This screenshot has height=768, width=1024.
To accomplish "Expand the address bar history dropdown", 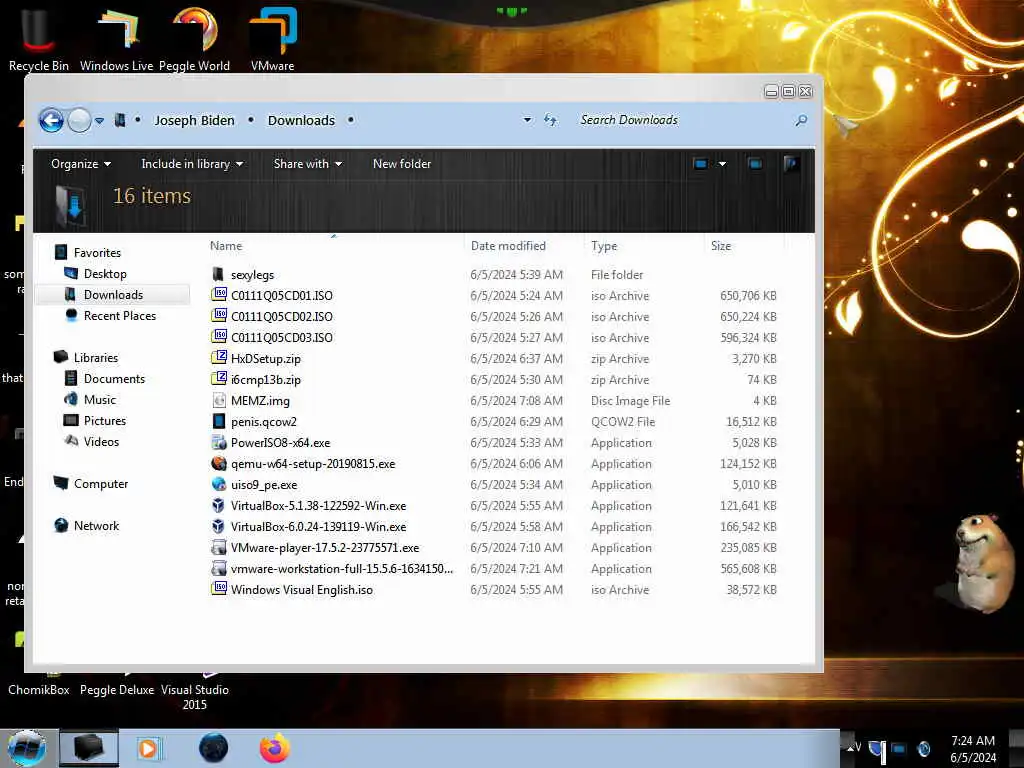I will click(x=527, y=120).
